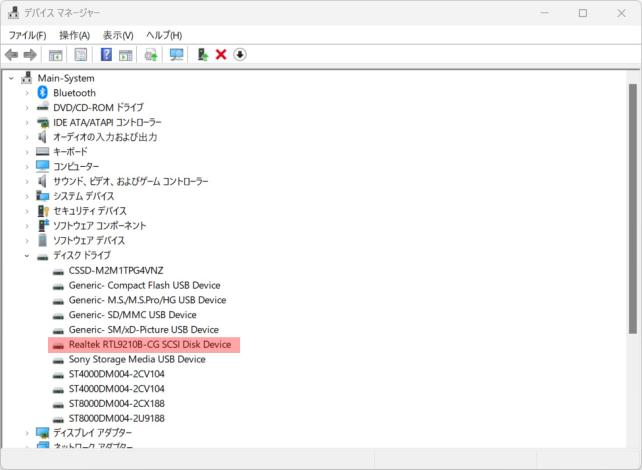642x470 pixels.
Task: Click the Back arrow toolbar icon
Action: pos(11,54)
